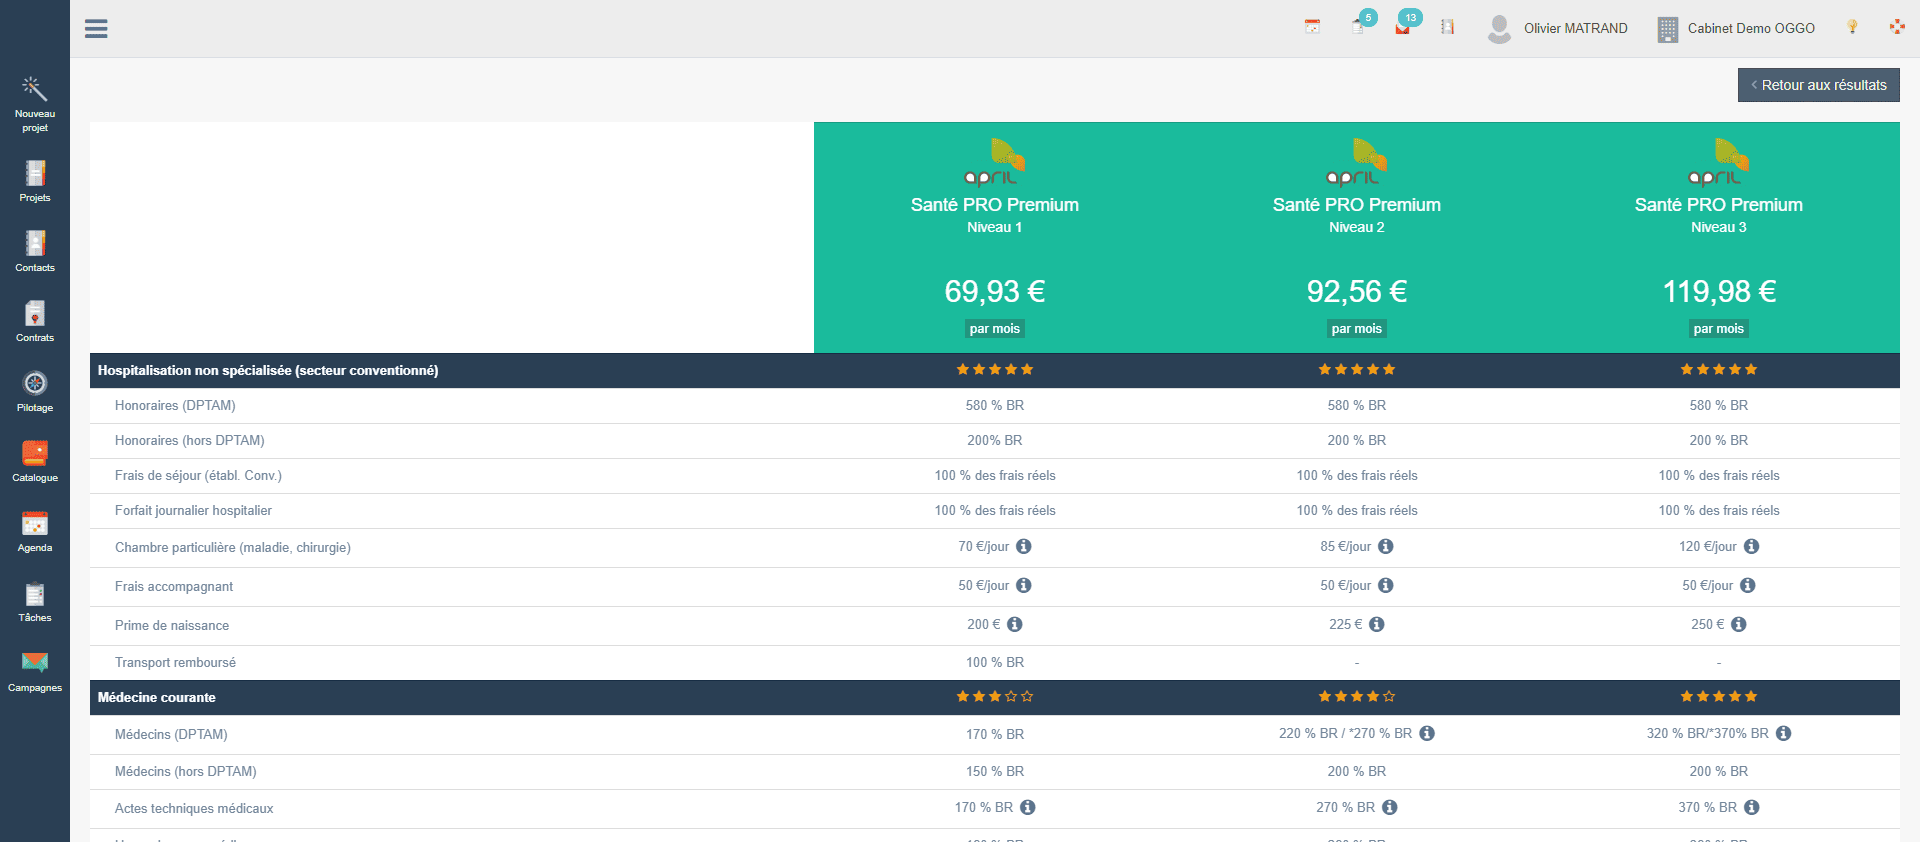This screenshot has width=1920, height=842.
Task: Click par mois badge under 92,56 €
Action: pyautogui.click(x=1357, y=328)
